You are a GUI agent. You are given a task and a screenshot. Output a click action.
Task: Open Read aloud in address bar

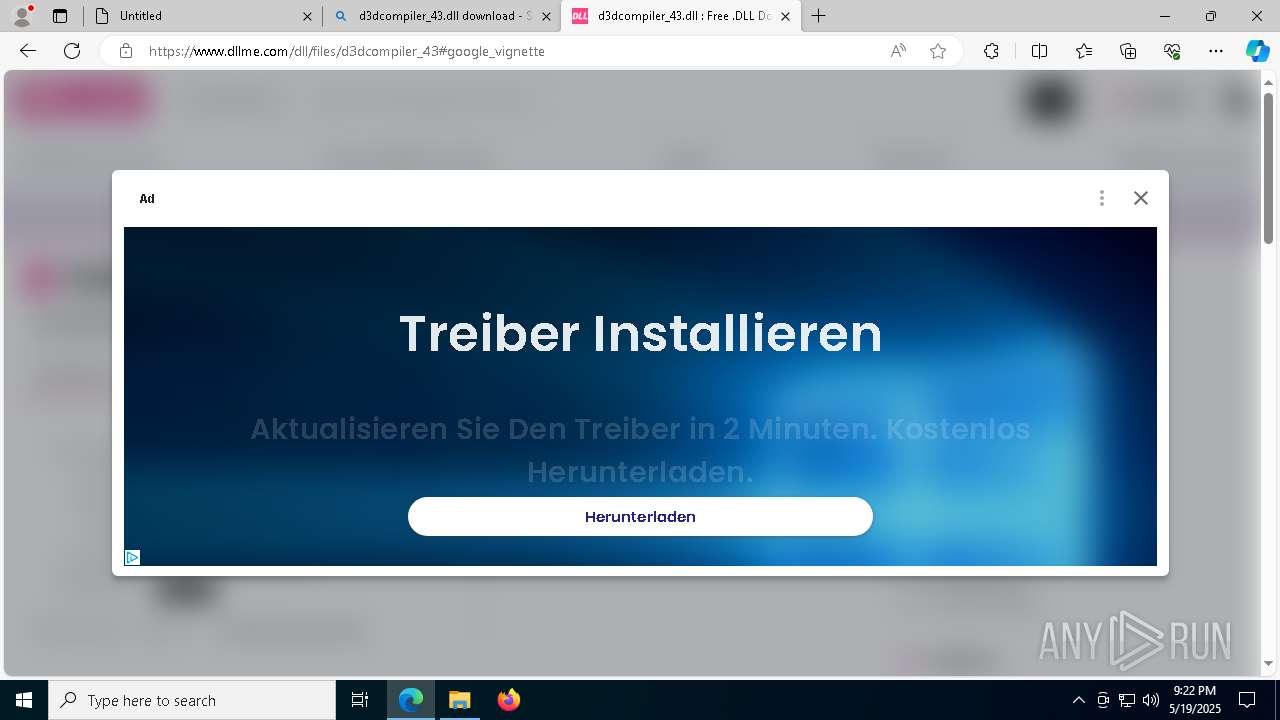click(898, 51)
